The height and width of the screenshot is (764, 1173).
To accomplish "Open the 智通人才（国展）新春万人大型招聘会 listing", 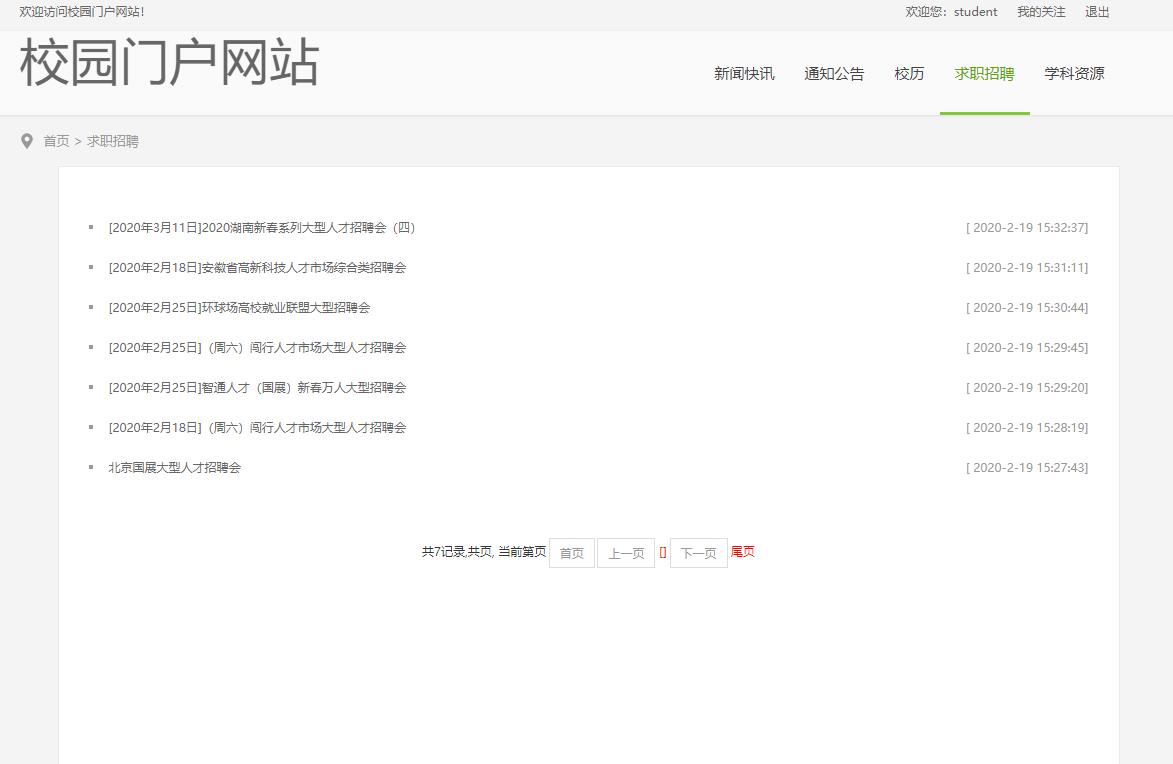I will coord(257,387).
